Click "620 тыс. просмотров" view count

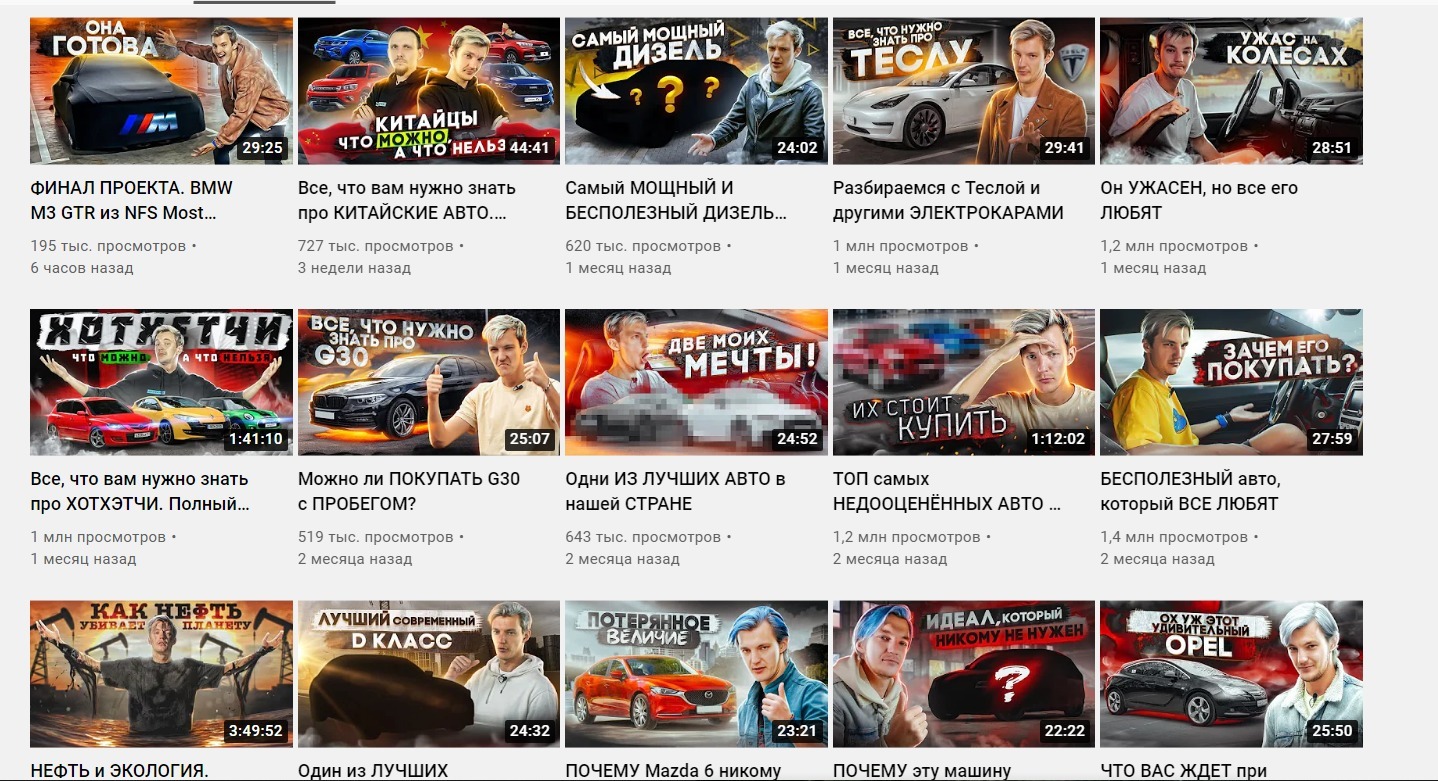pyautogui.click(x=643, y=246)
